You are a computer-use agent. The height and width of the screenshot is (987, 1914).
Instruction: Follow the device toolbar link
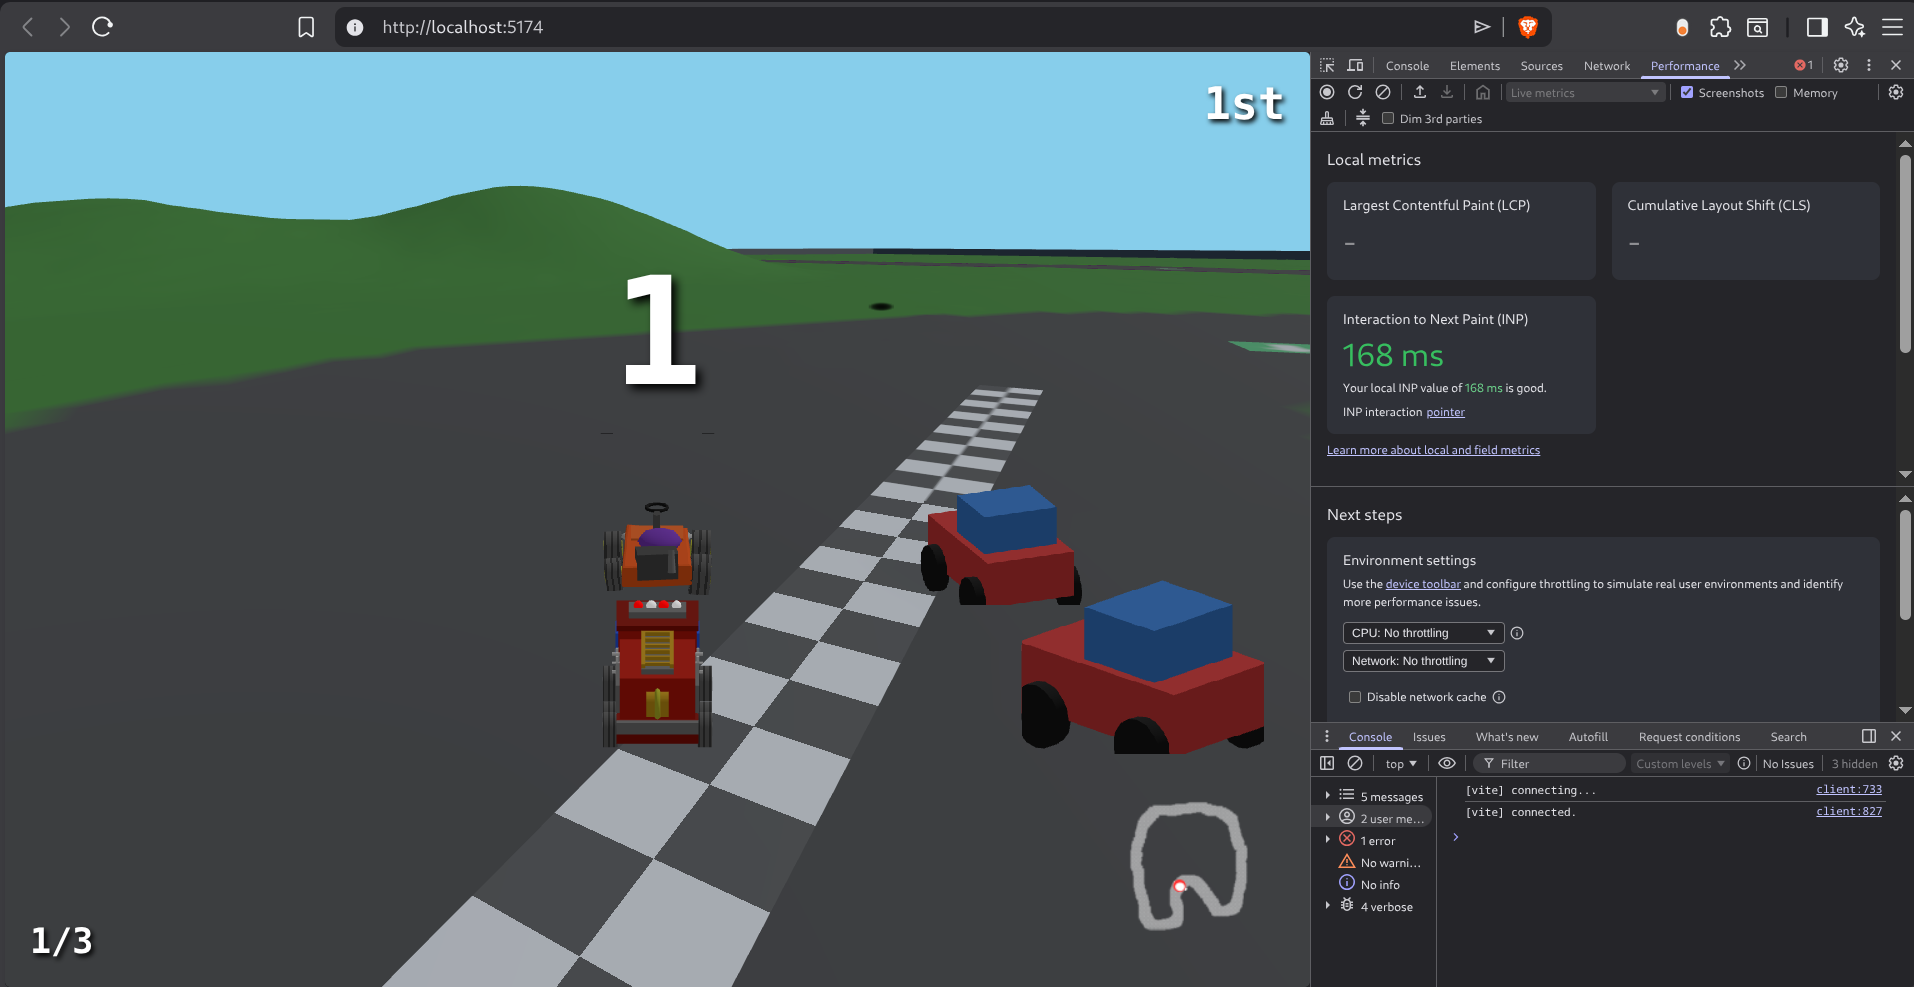(x=1422, y=583)
